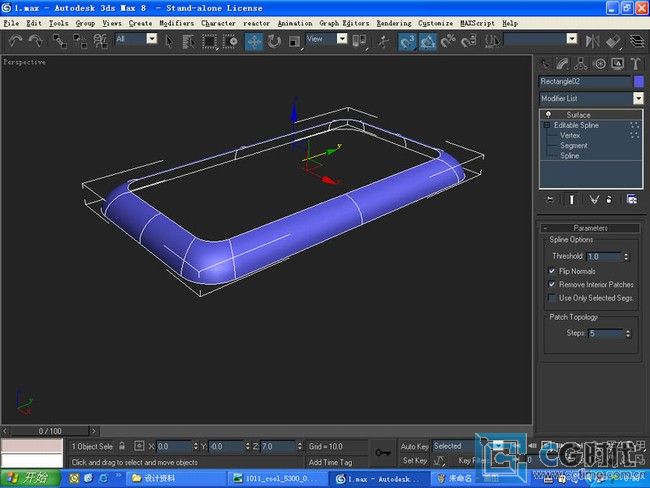Open the Named Selection Sets dropdown
650x488 pixels.
click(572, 39)
